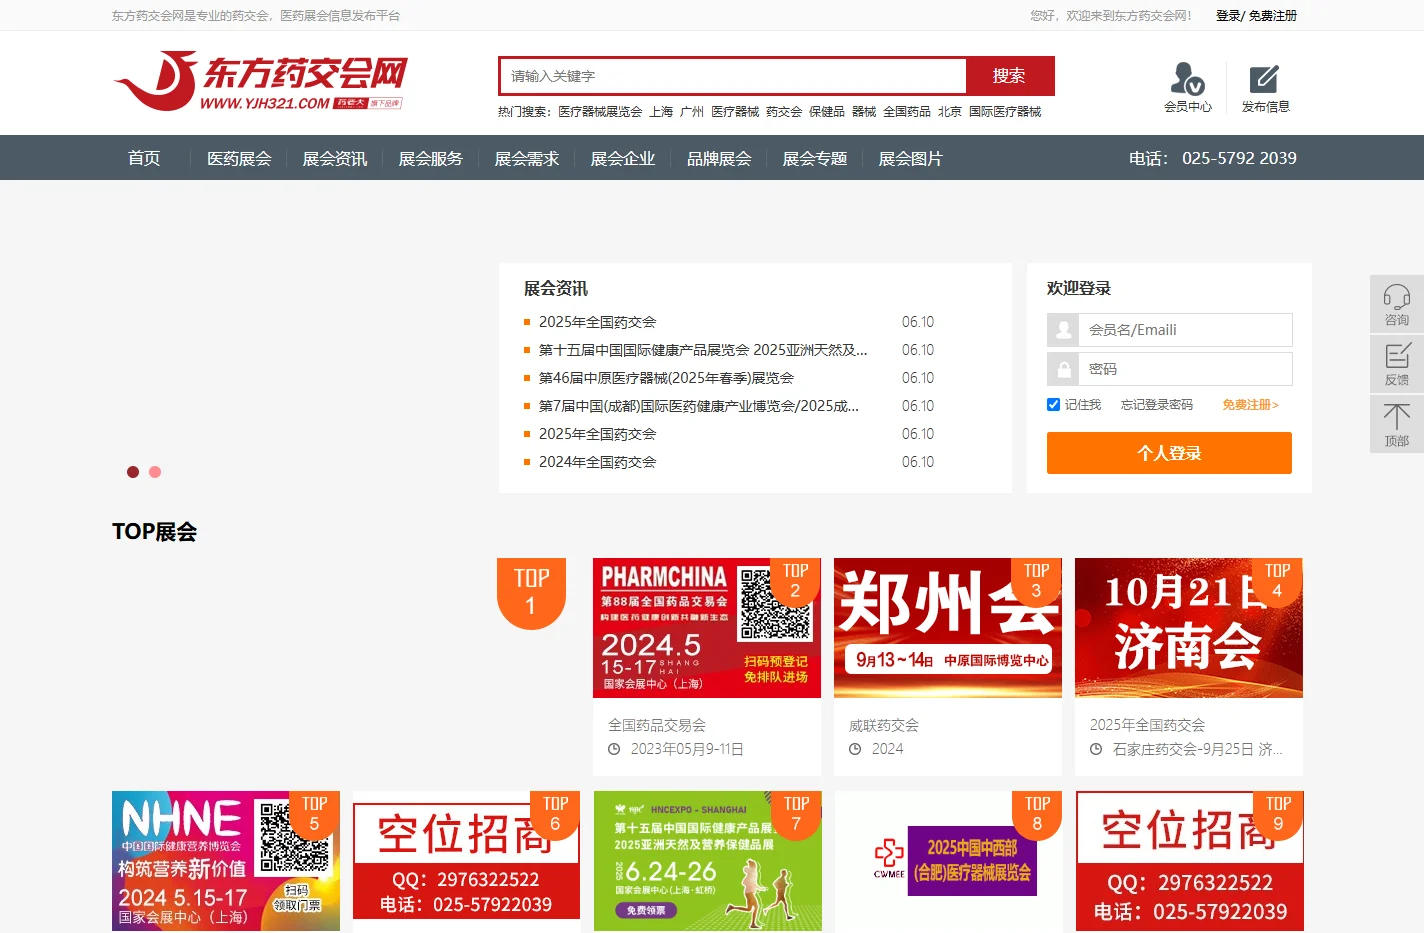Go to 首页 in the navigation bar

144,158
